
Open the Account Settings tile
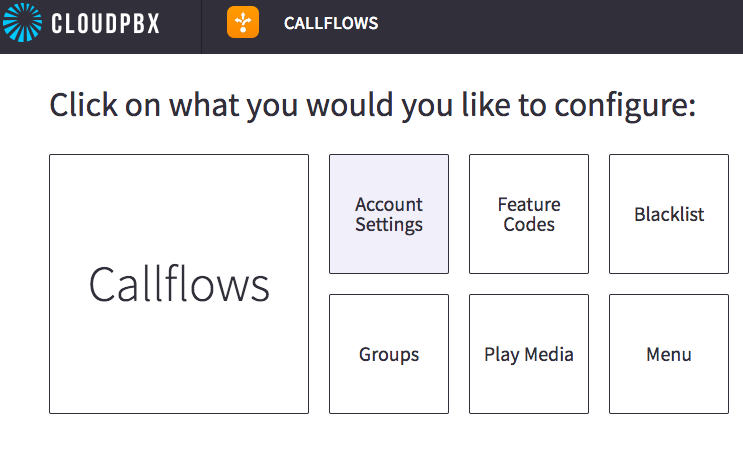pyautogui.click(x=389, y=214)
